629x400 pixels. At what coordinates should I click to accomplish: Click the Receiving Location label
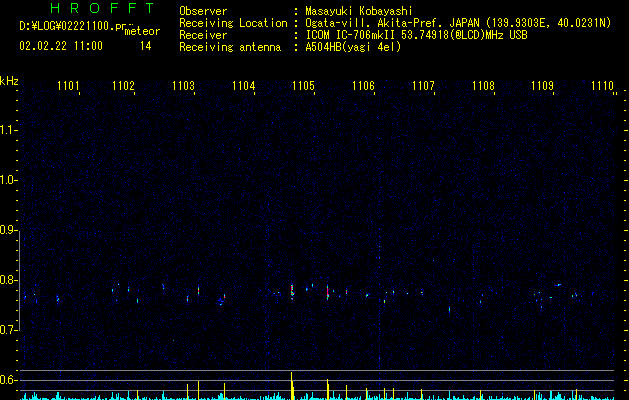coord(233,23)
